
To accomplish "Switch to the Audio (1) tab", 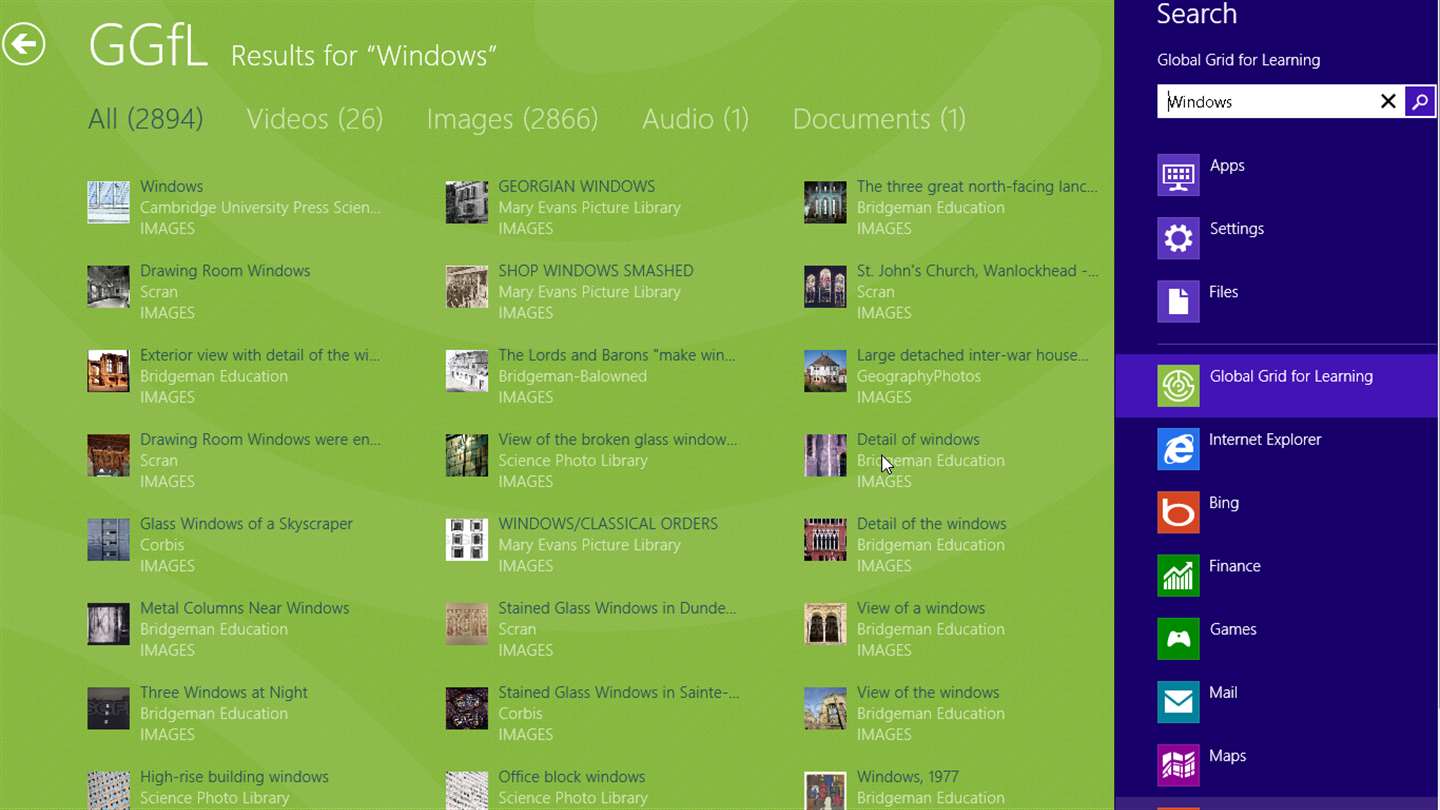I will click(695, 119).
